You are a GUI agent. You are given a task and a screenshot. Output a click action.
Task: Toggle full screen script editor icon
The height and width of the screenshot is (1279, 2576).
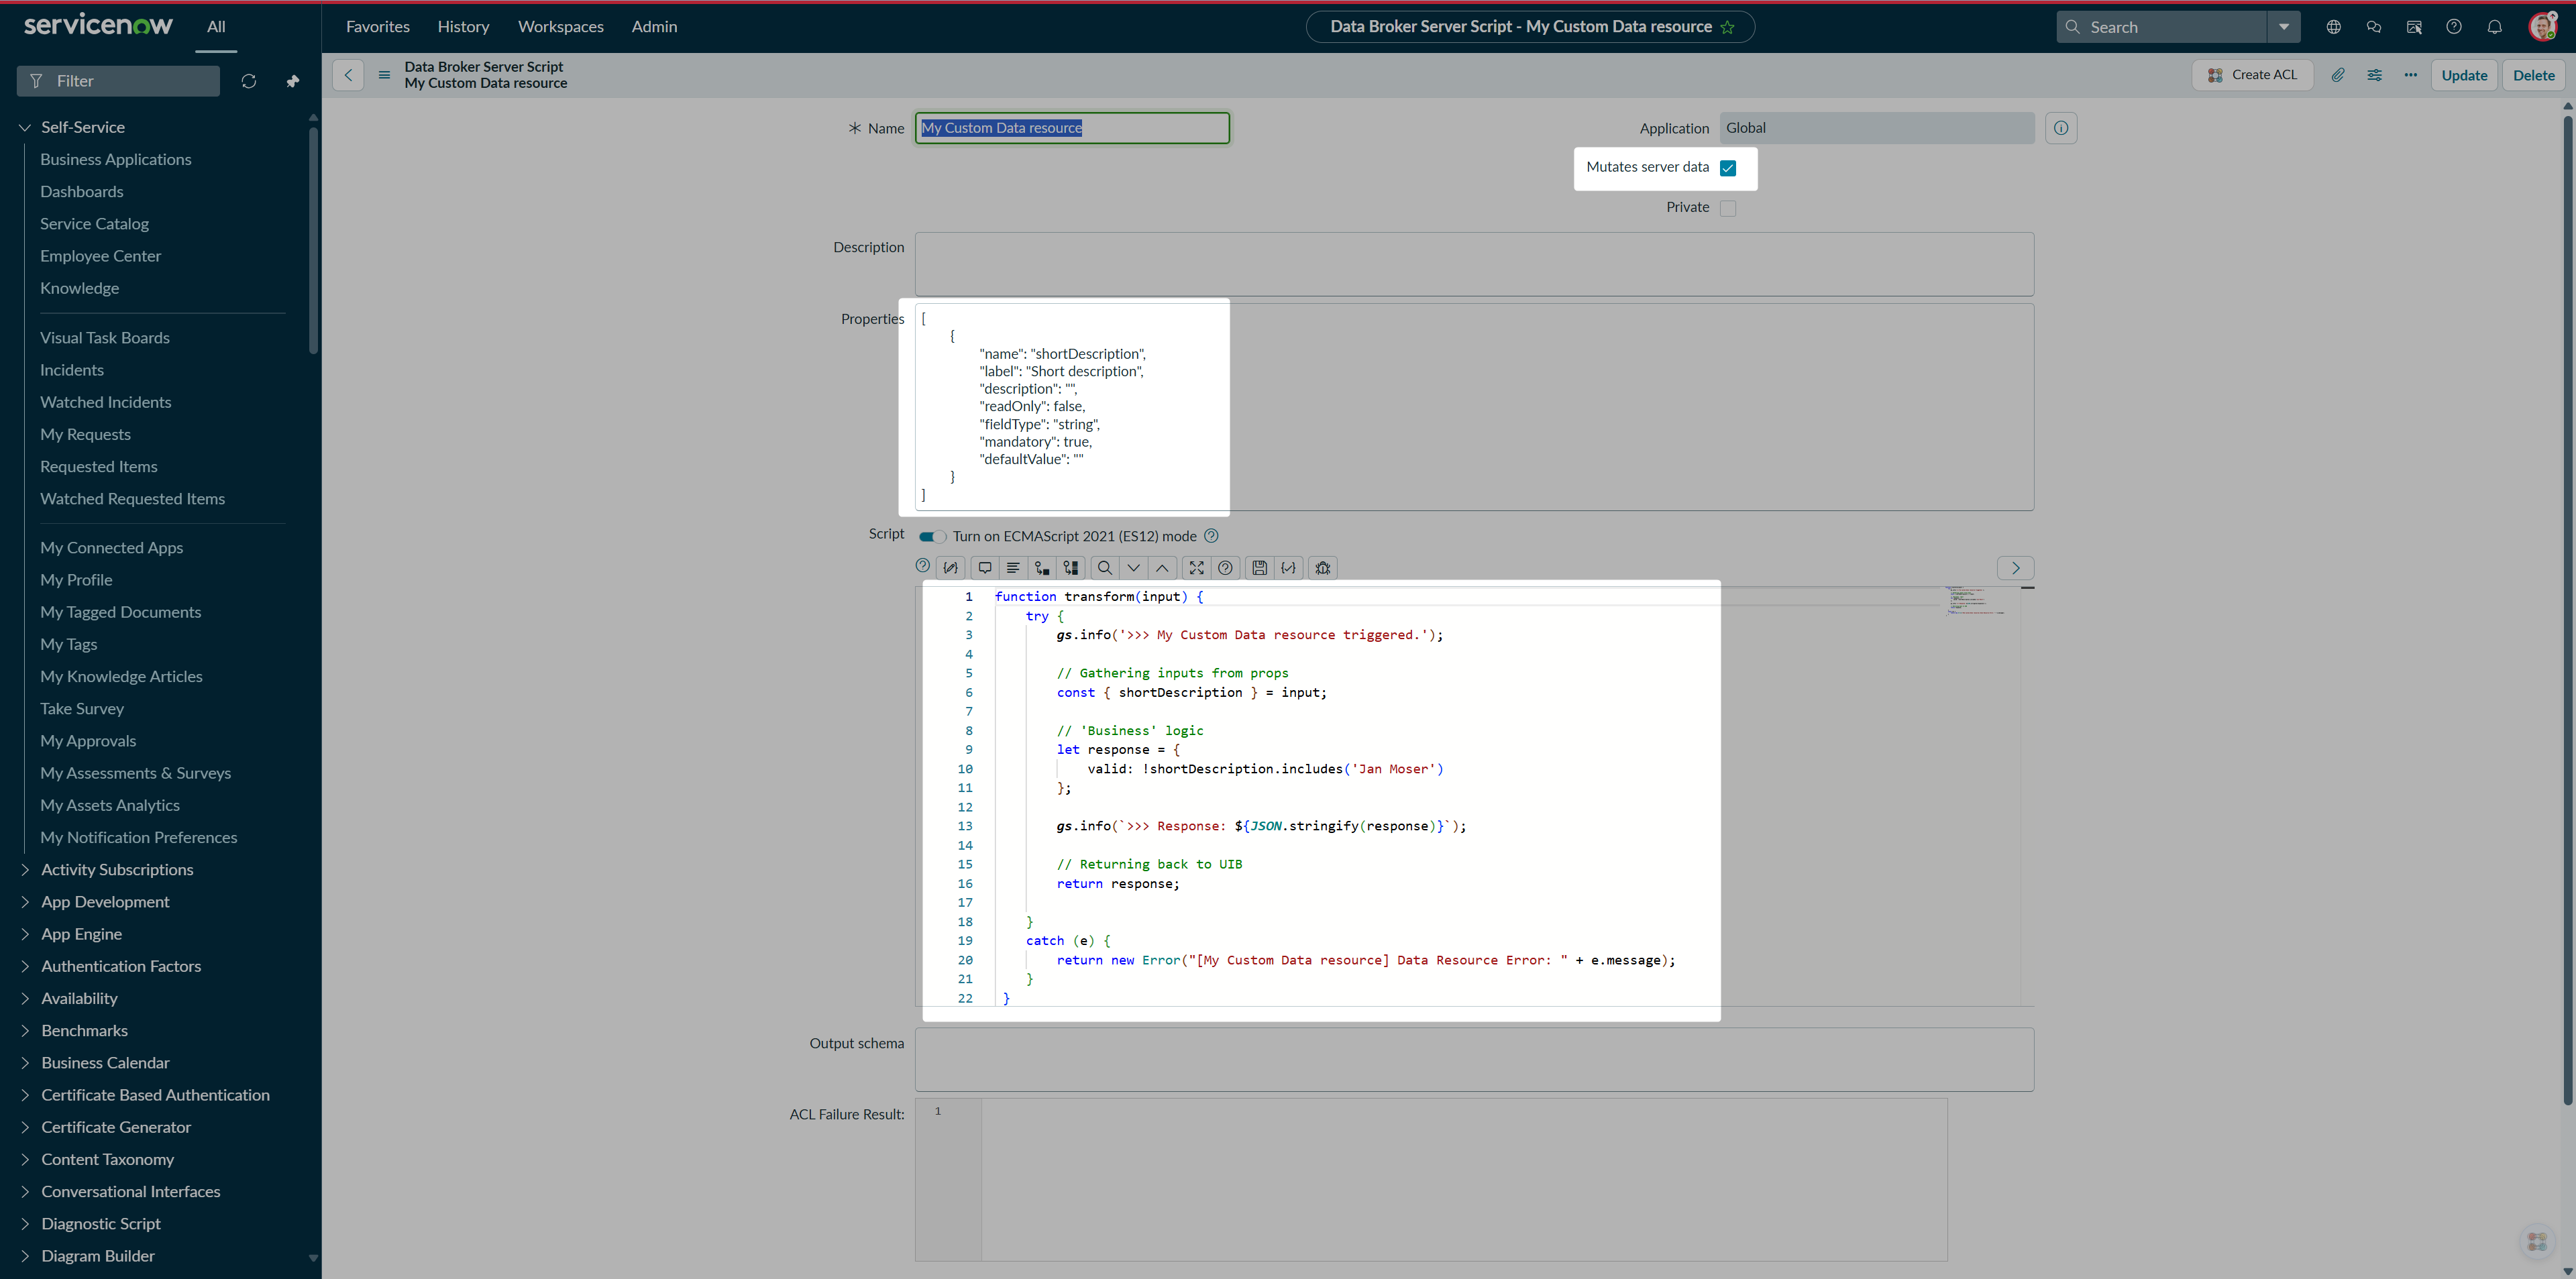tap(1196, 568)
